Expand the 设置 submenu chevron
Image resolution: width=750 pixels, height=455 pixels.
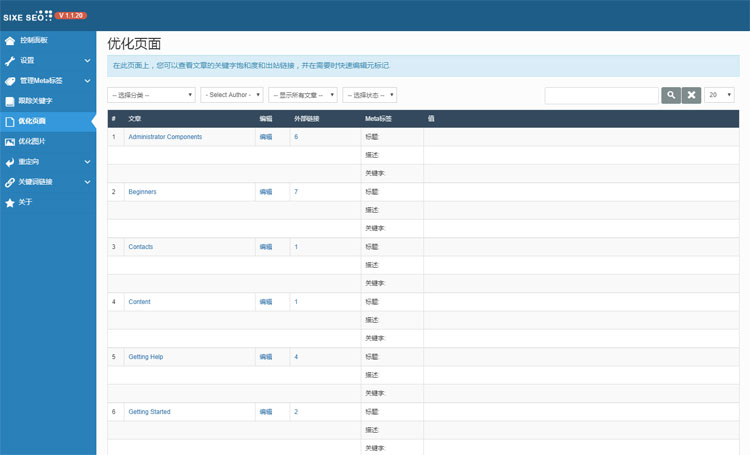pos(87,61)
